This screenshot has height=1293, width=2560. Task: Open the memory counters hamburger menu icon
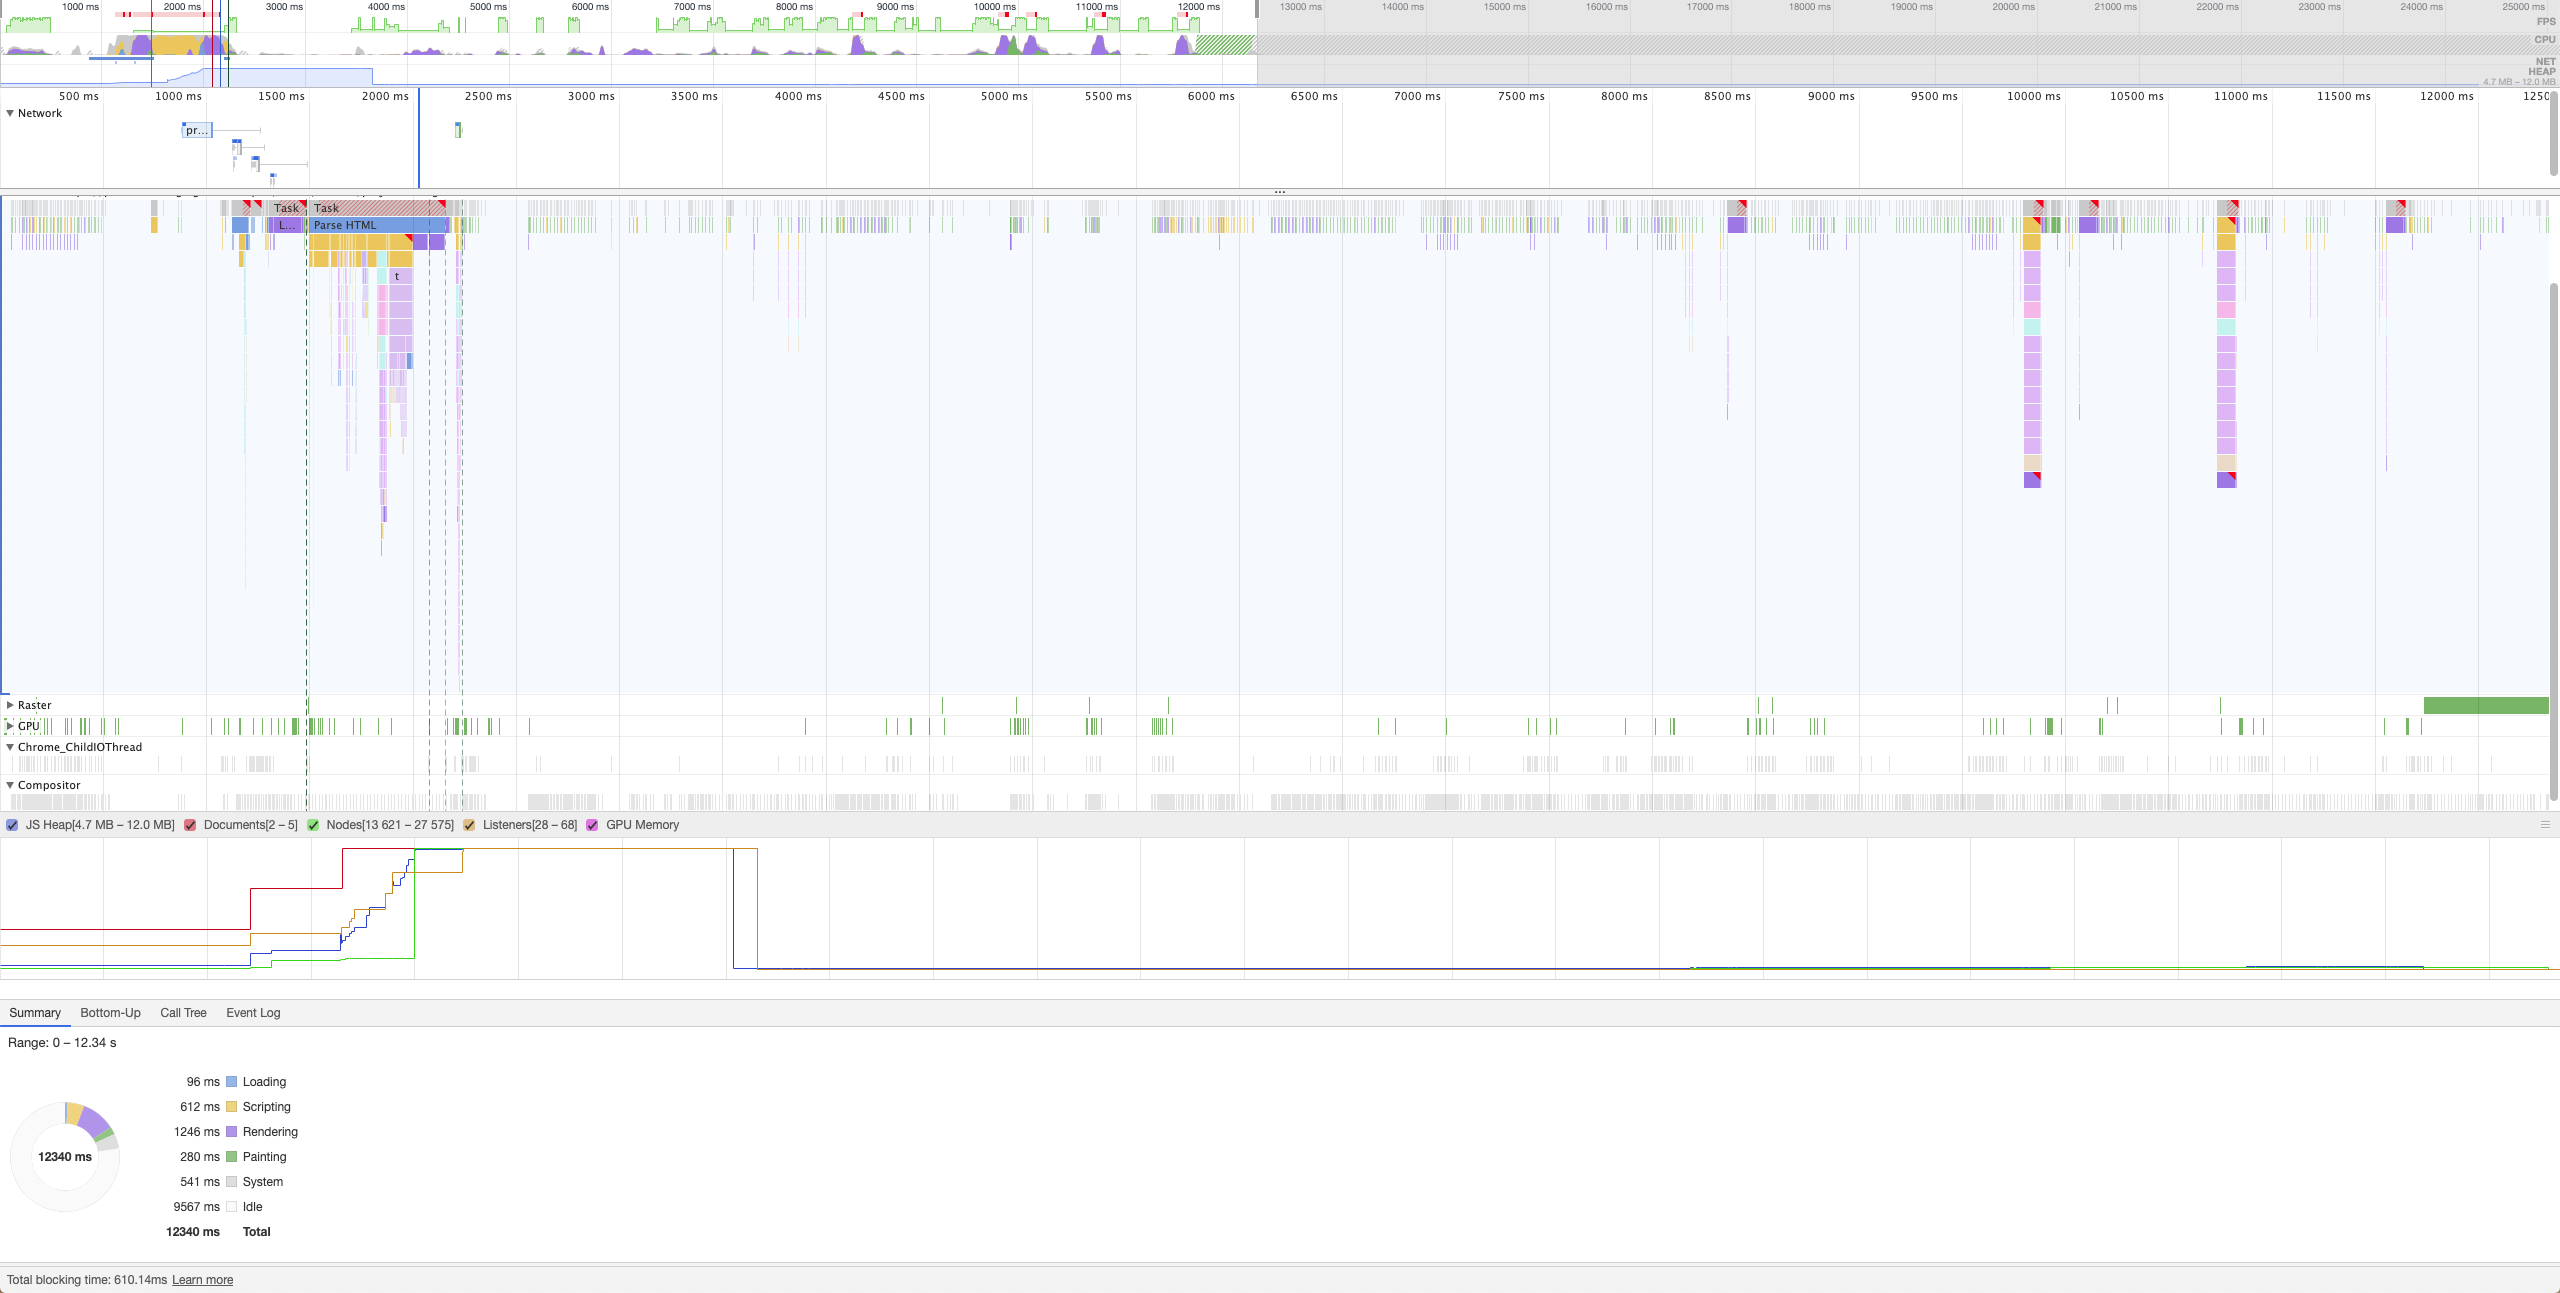coord(2545,825)
